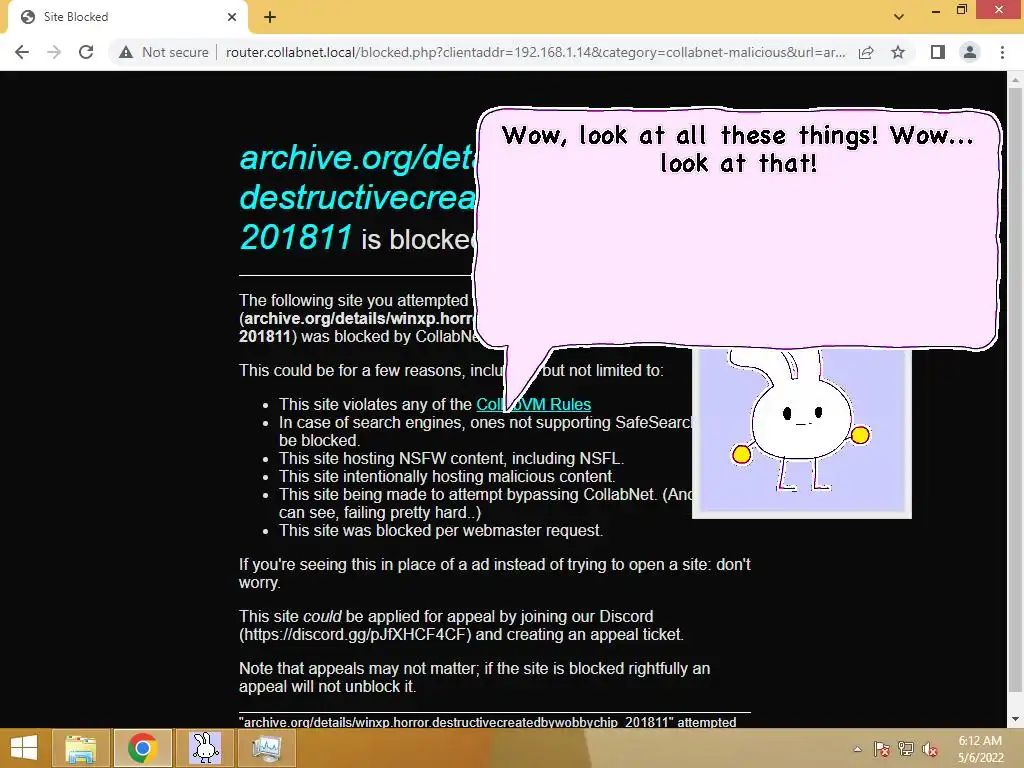Open a new tab with plus button
This screenshot has height=768, width=1024.
pyautogui.click(x=270, y=17)
